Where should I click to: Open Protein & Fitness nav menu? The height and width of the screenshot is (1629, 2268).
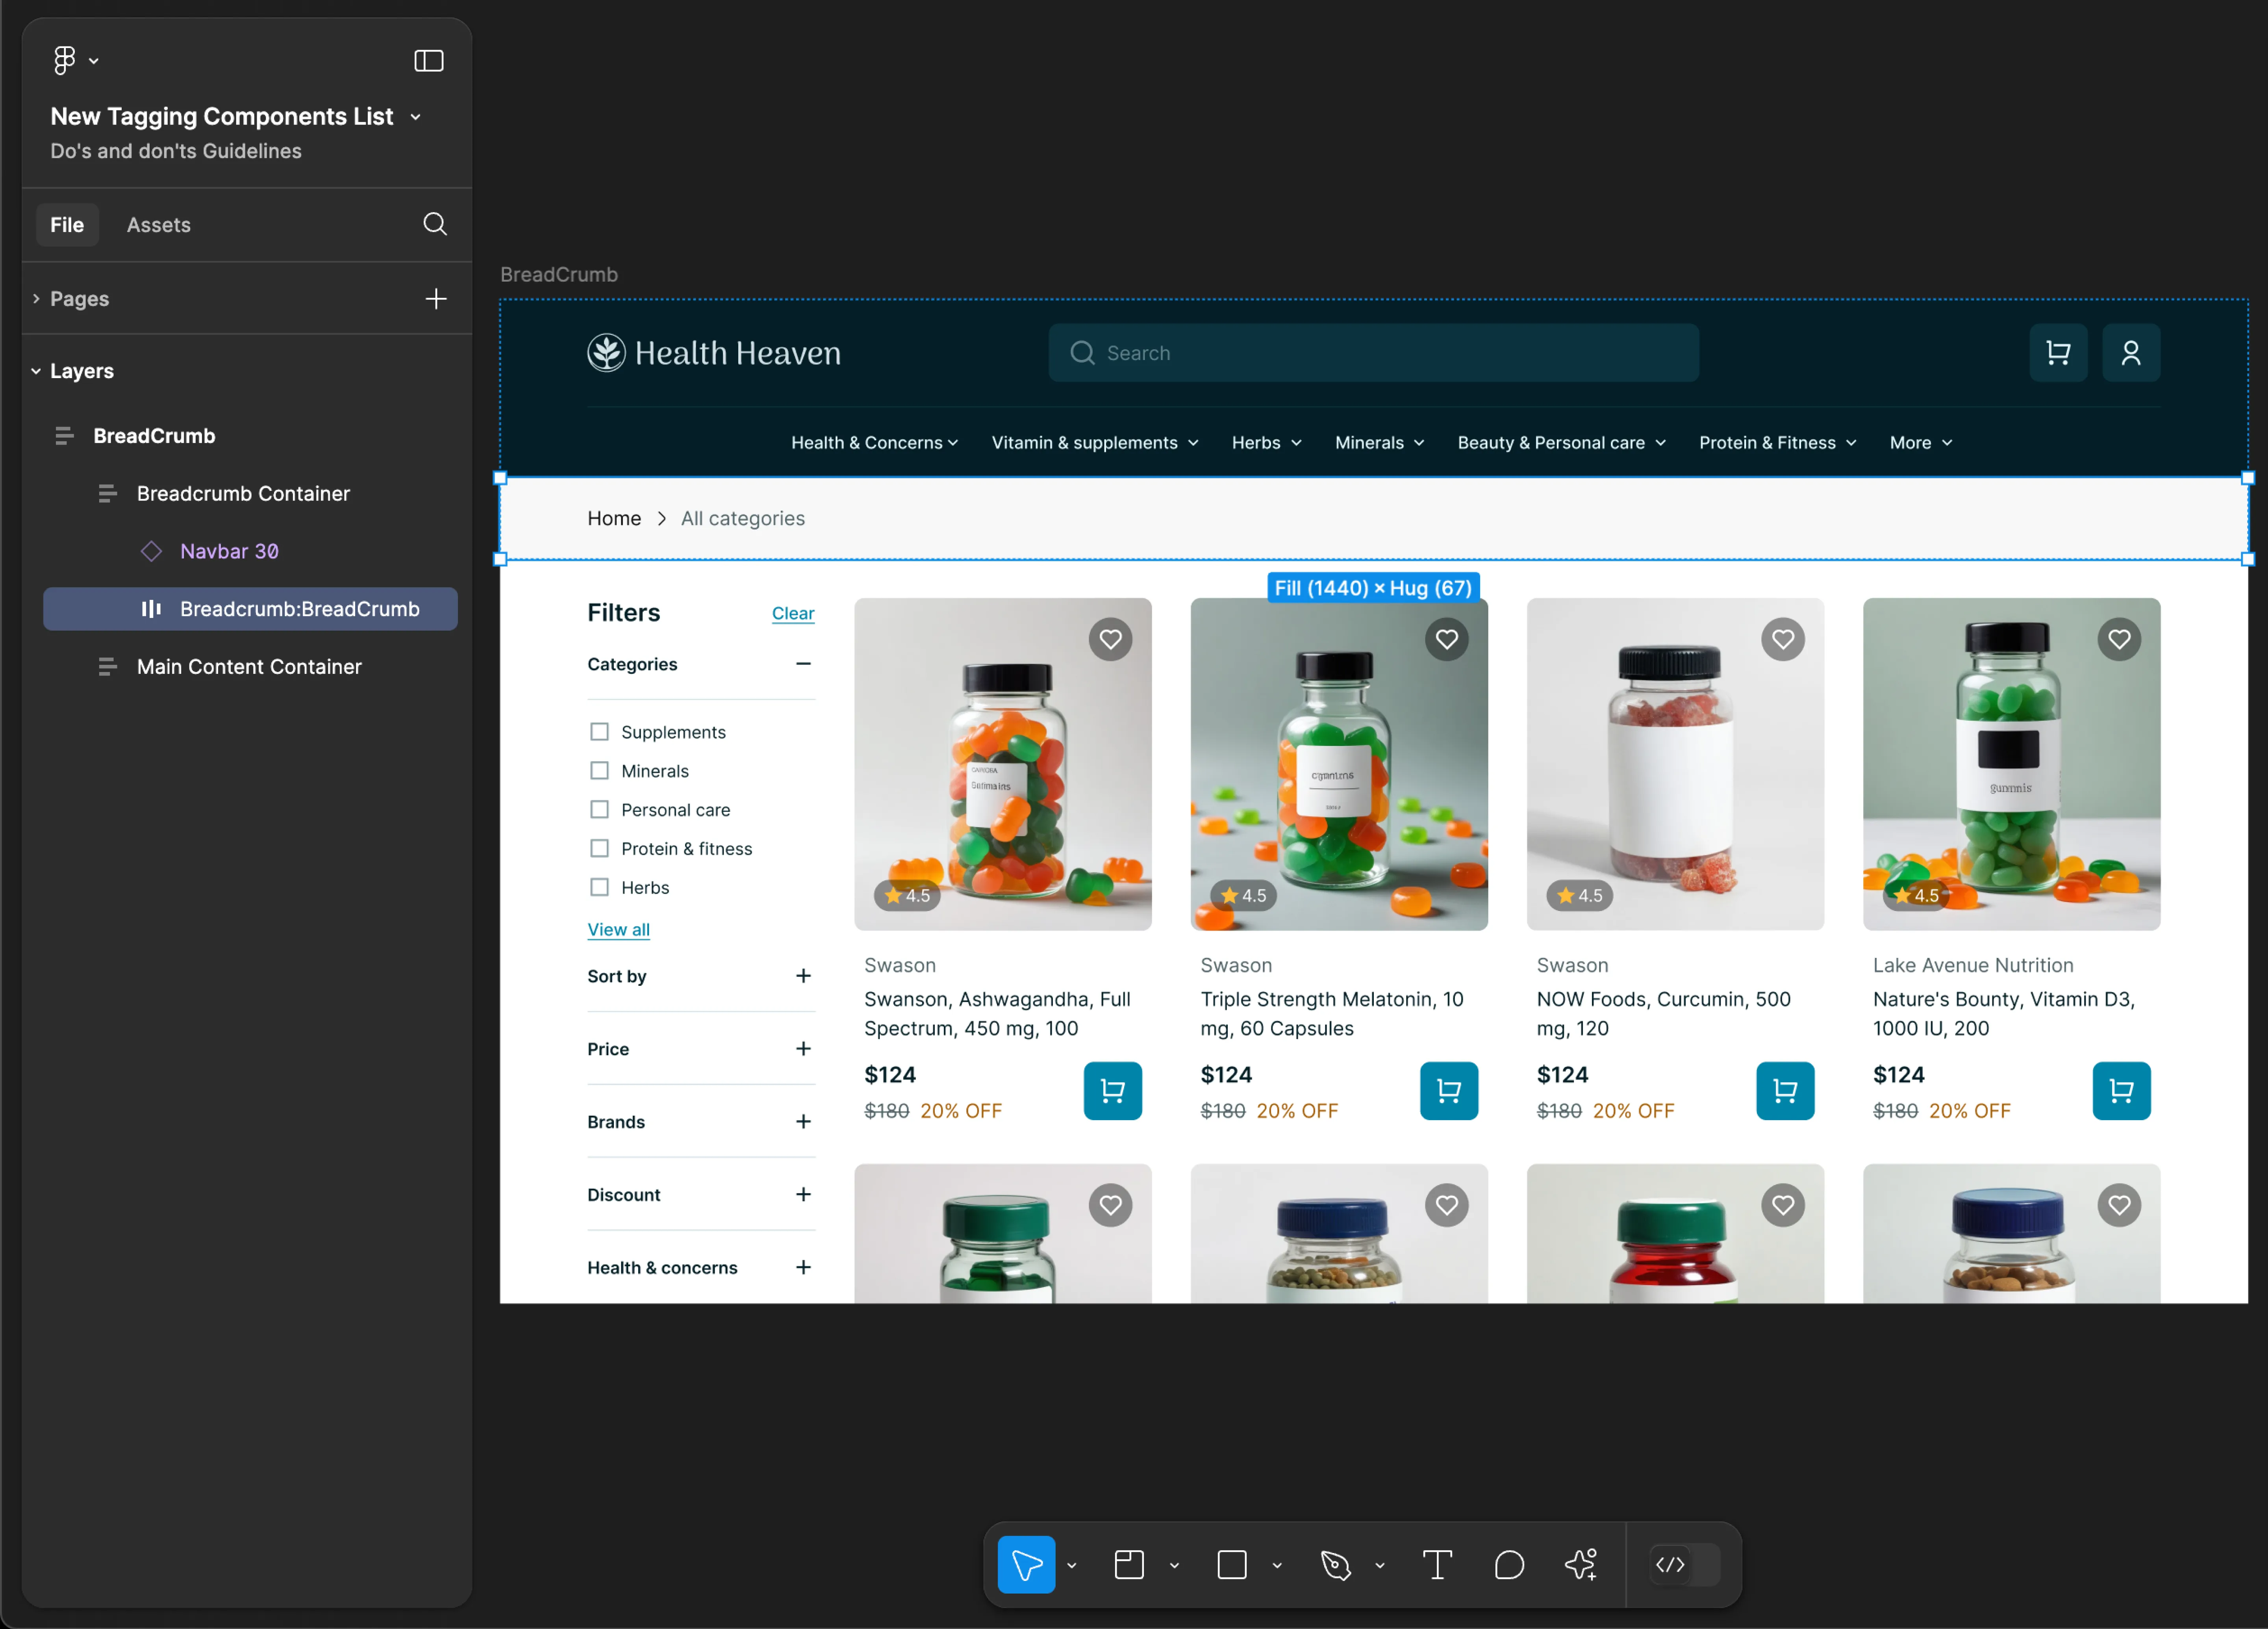click(1778, 443)
